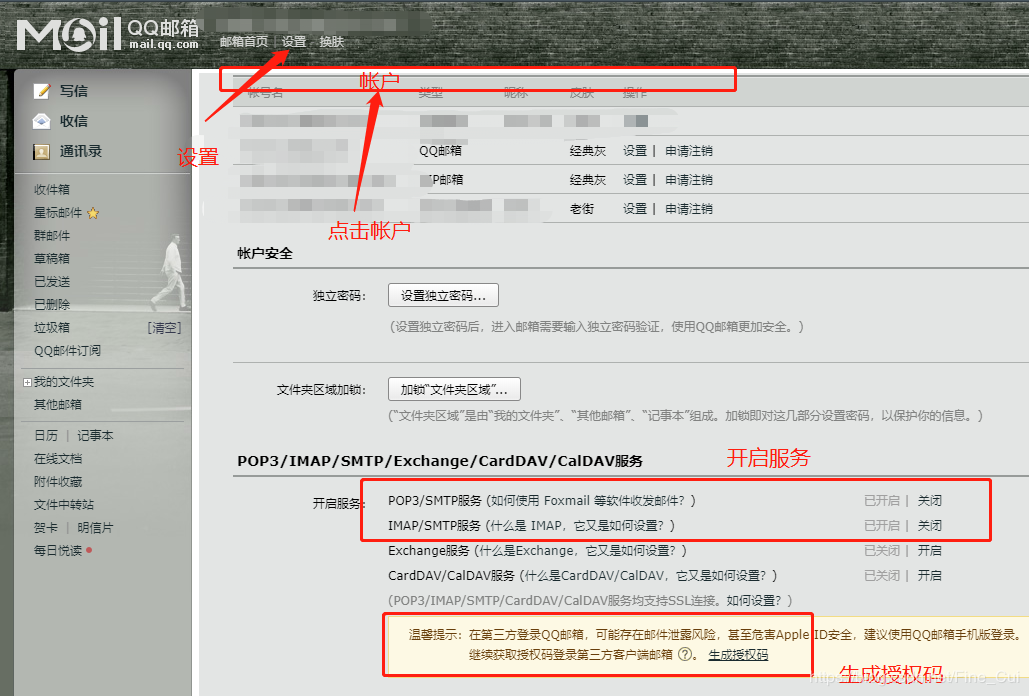The image size is (1029, 696).
Task: Select the compose mail pencil icon
Action: click(40, 90)
